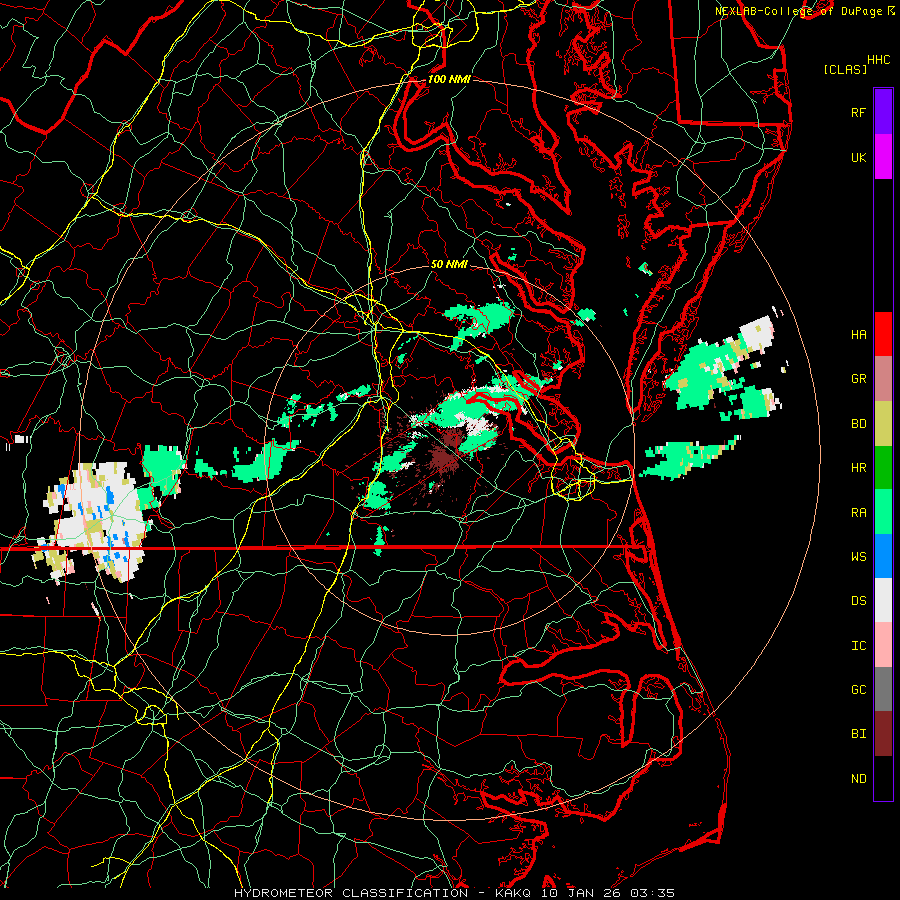900x900 pixels.
Task: Click the HA legend label
Action: [x=858, y=335]
